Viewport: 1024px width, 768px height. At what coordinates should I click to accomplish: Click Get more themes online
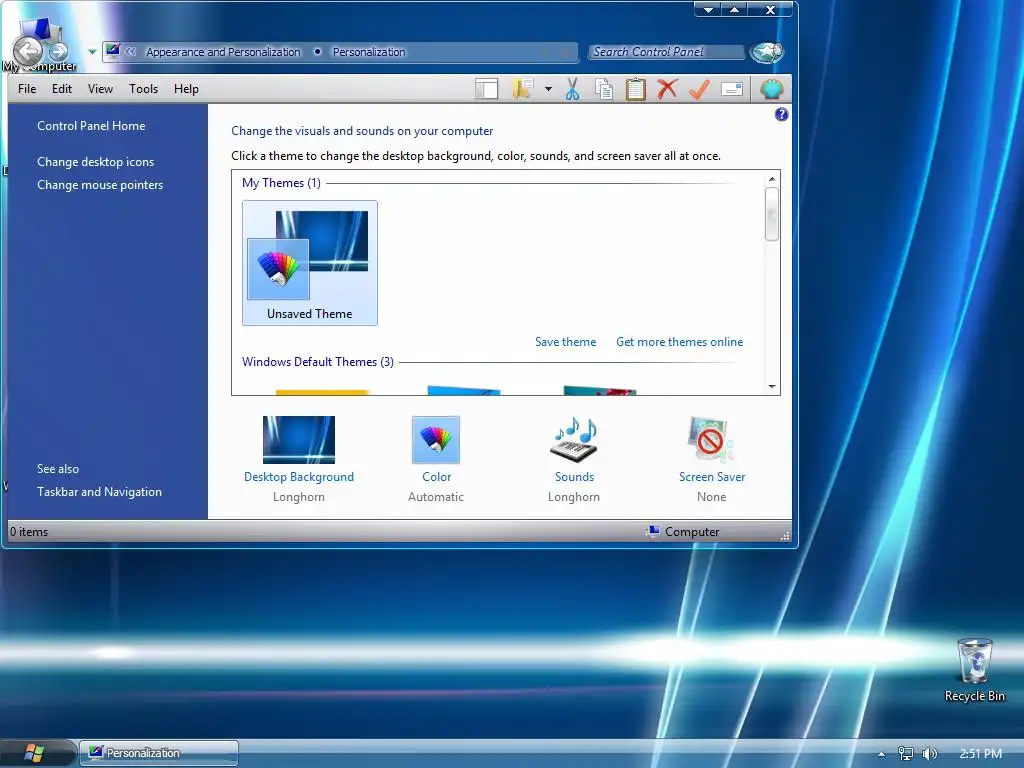(680, 342)
